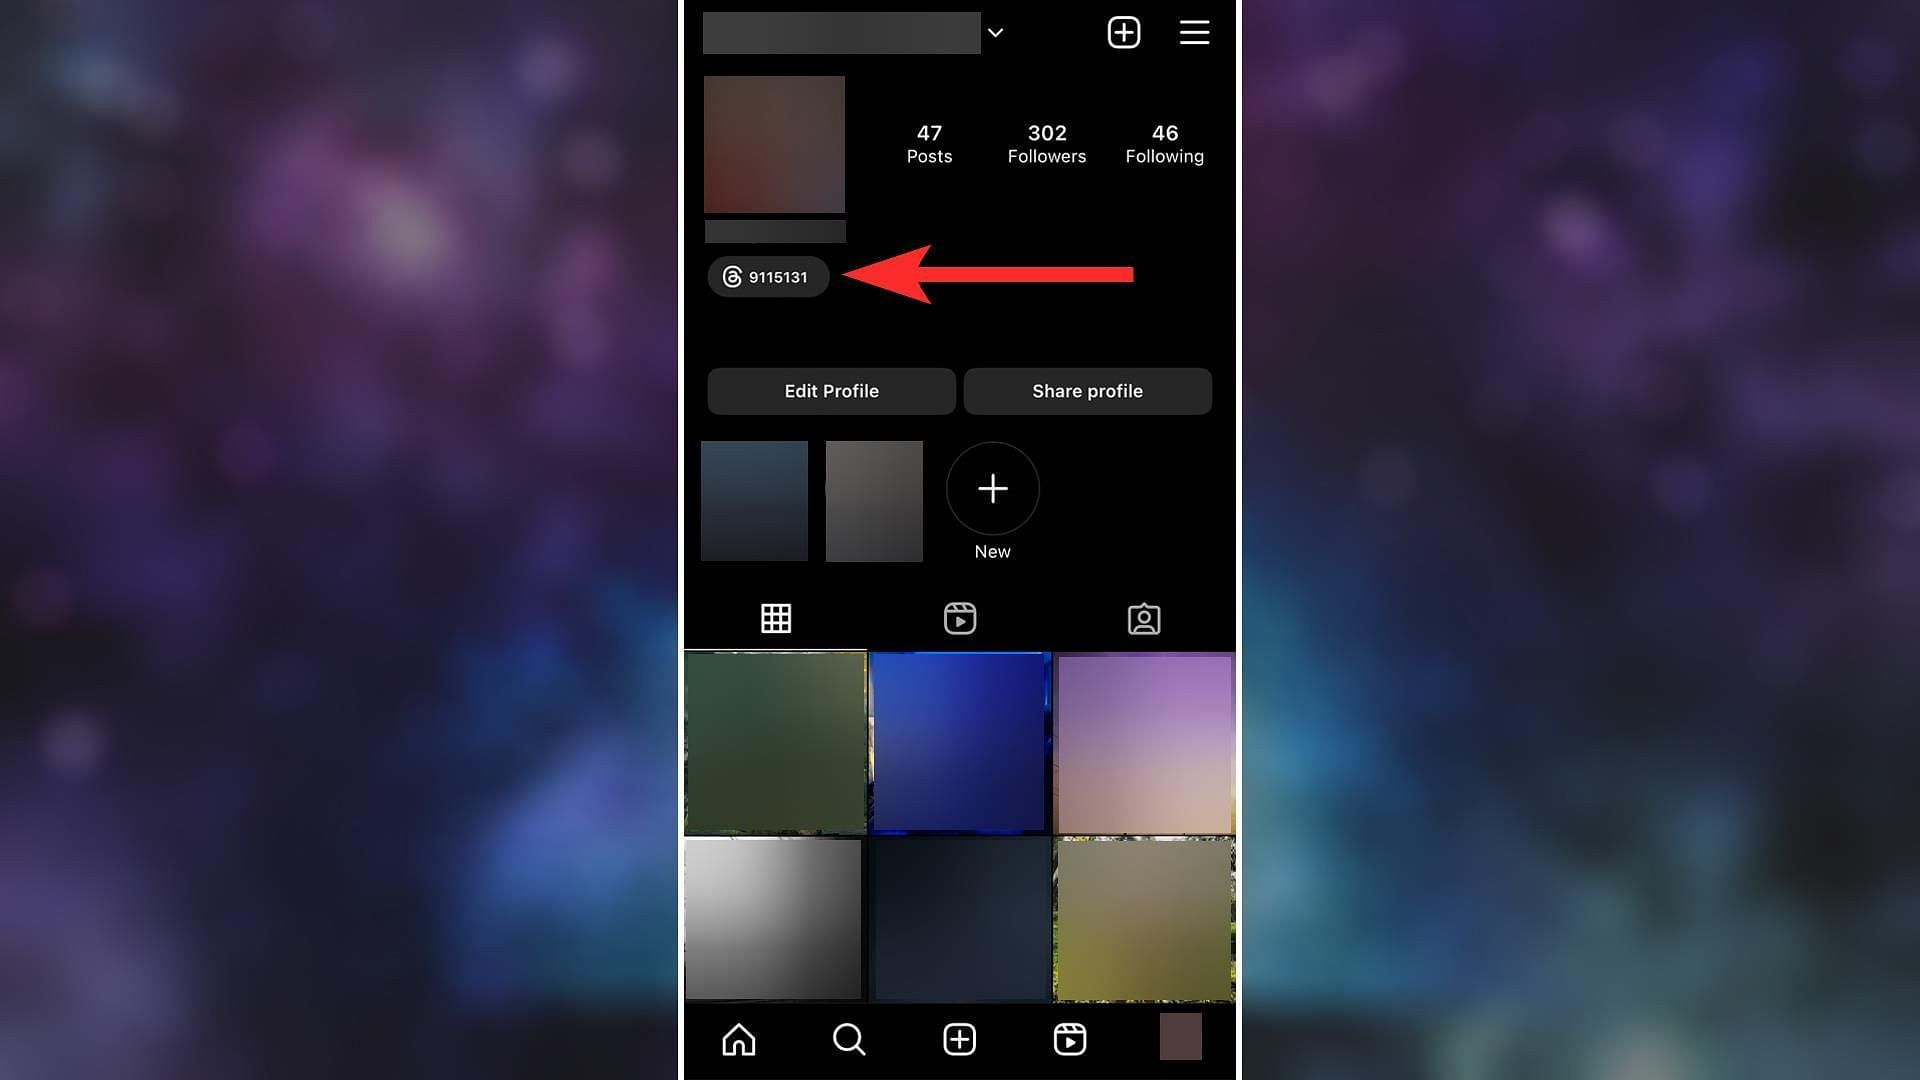This screenshot has width=1920, height=1080.
Task: Toggle second highlight story circle
Action: pyautogui.click(x=873, y=501)
